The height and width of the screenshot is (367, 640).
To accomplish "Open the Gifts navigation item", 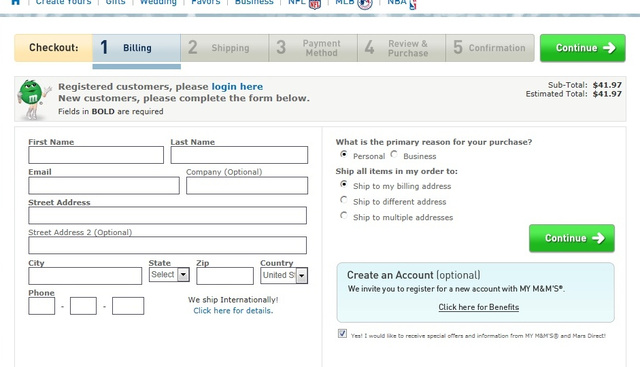I will point(116,2).
